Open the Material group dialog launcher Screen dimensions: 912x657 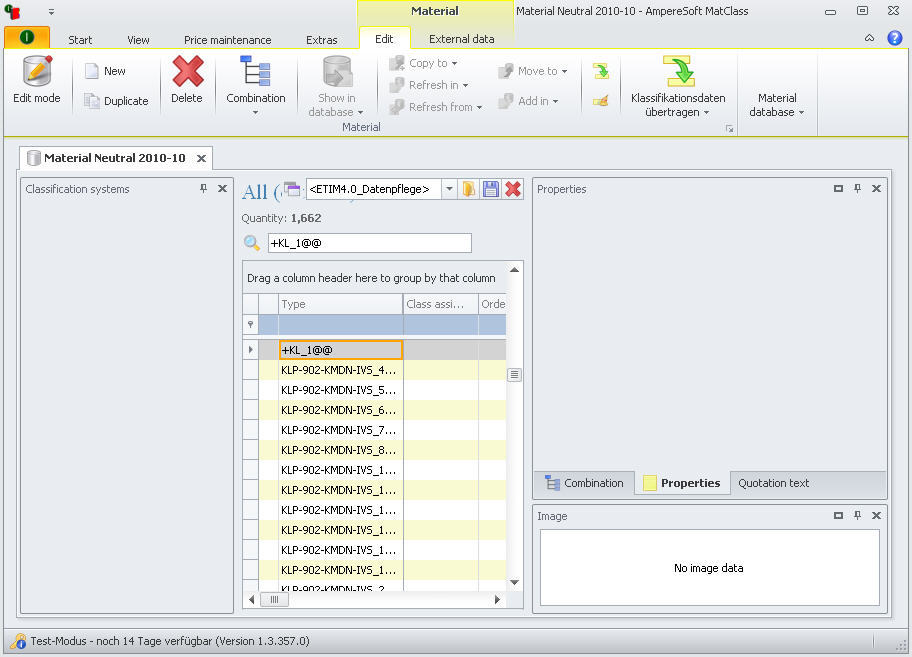pyautogui.click(x=729, y=129)
